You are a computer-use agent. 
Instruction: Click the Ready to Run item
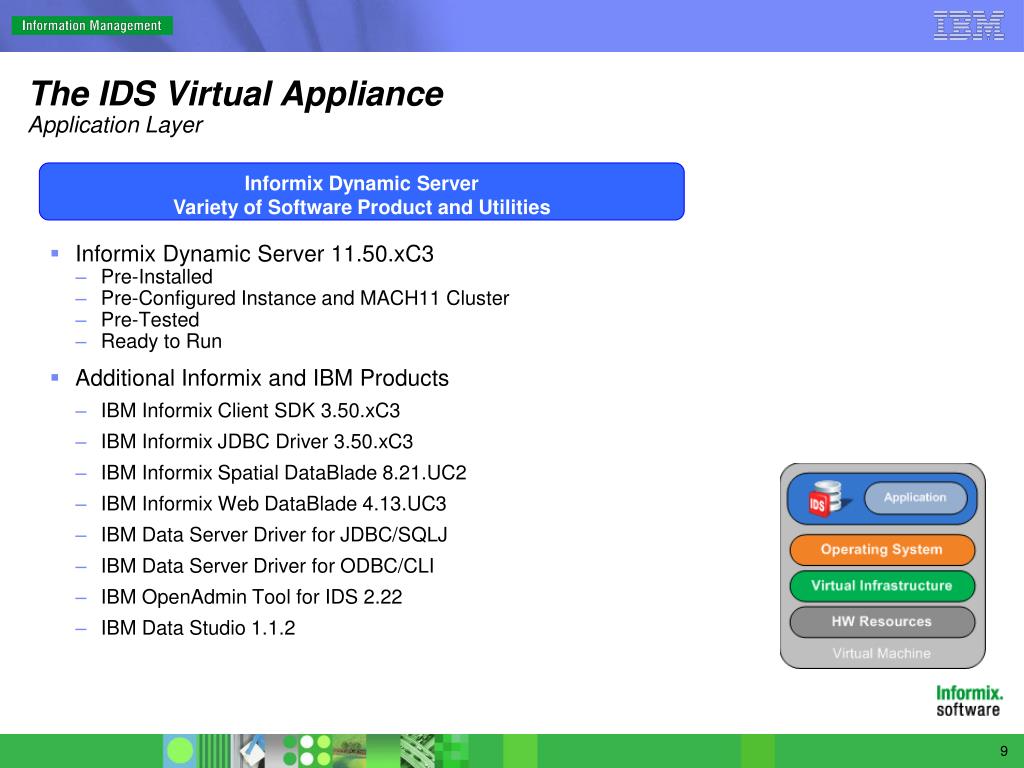161,342
